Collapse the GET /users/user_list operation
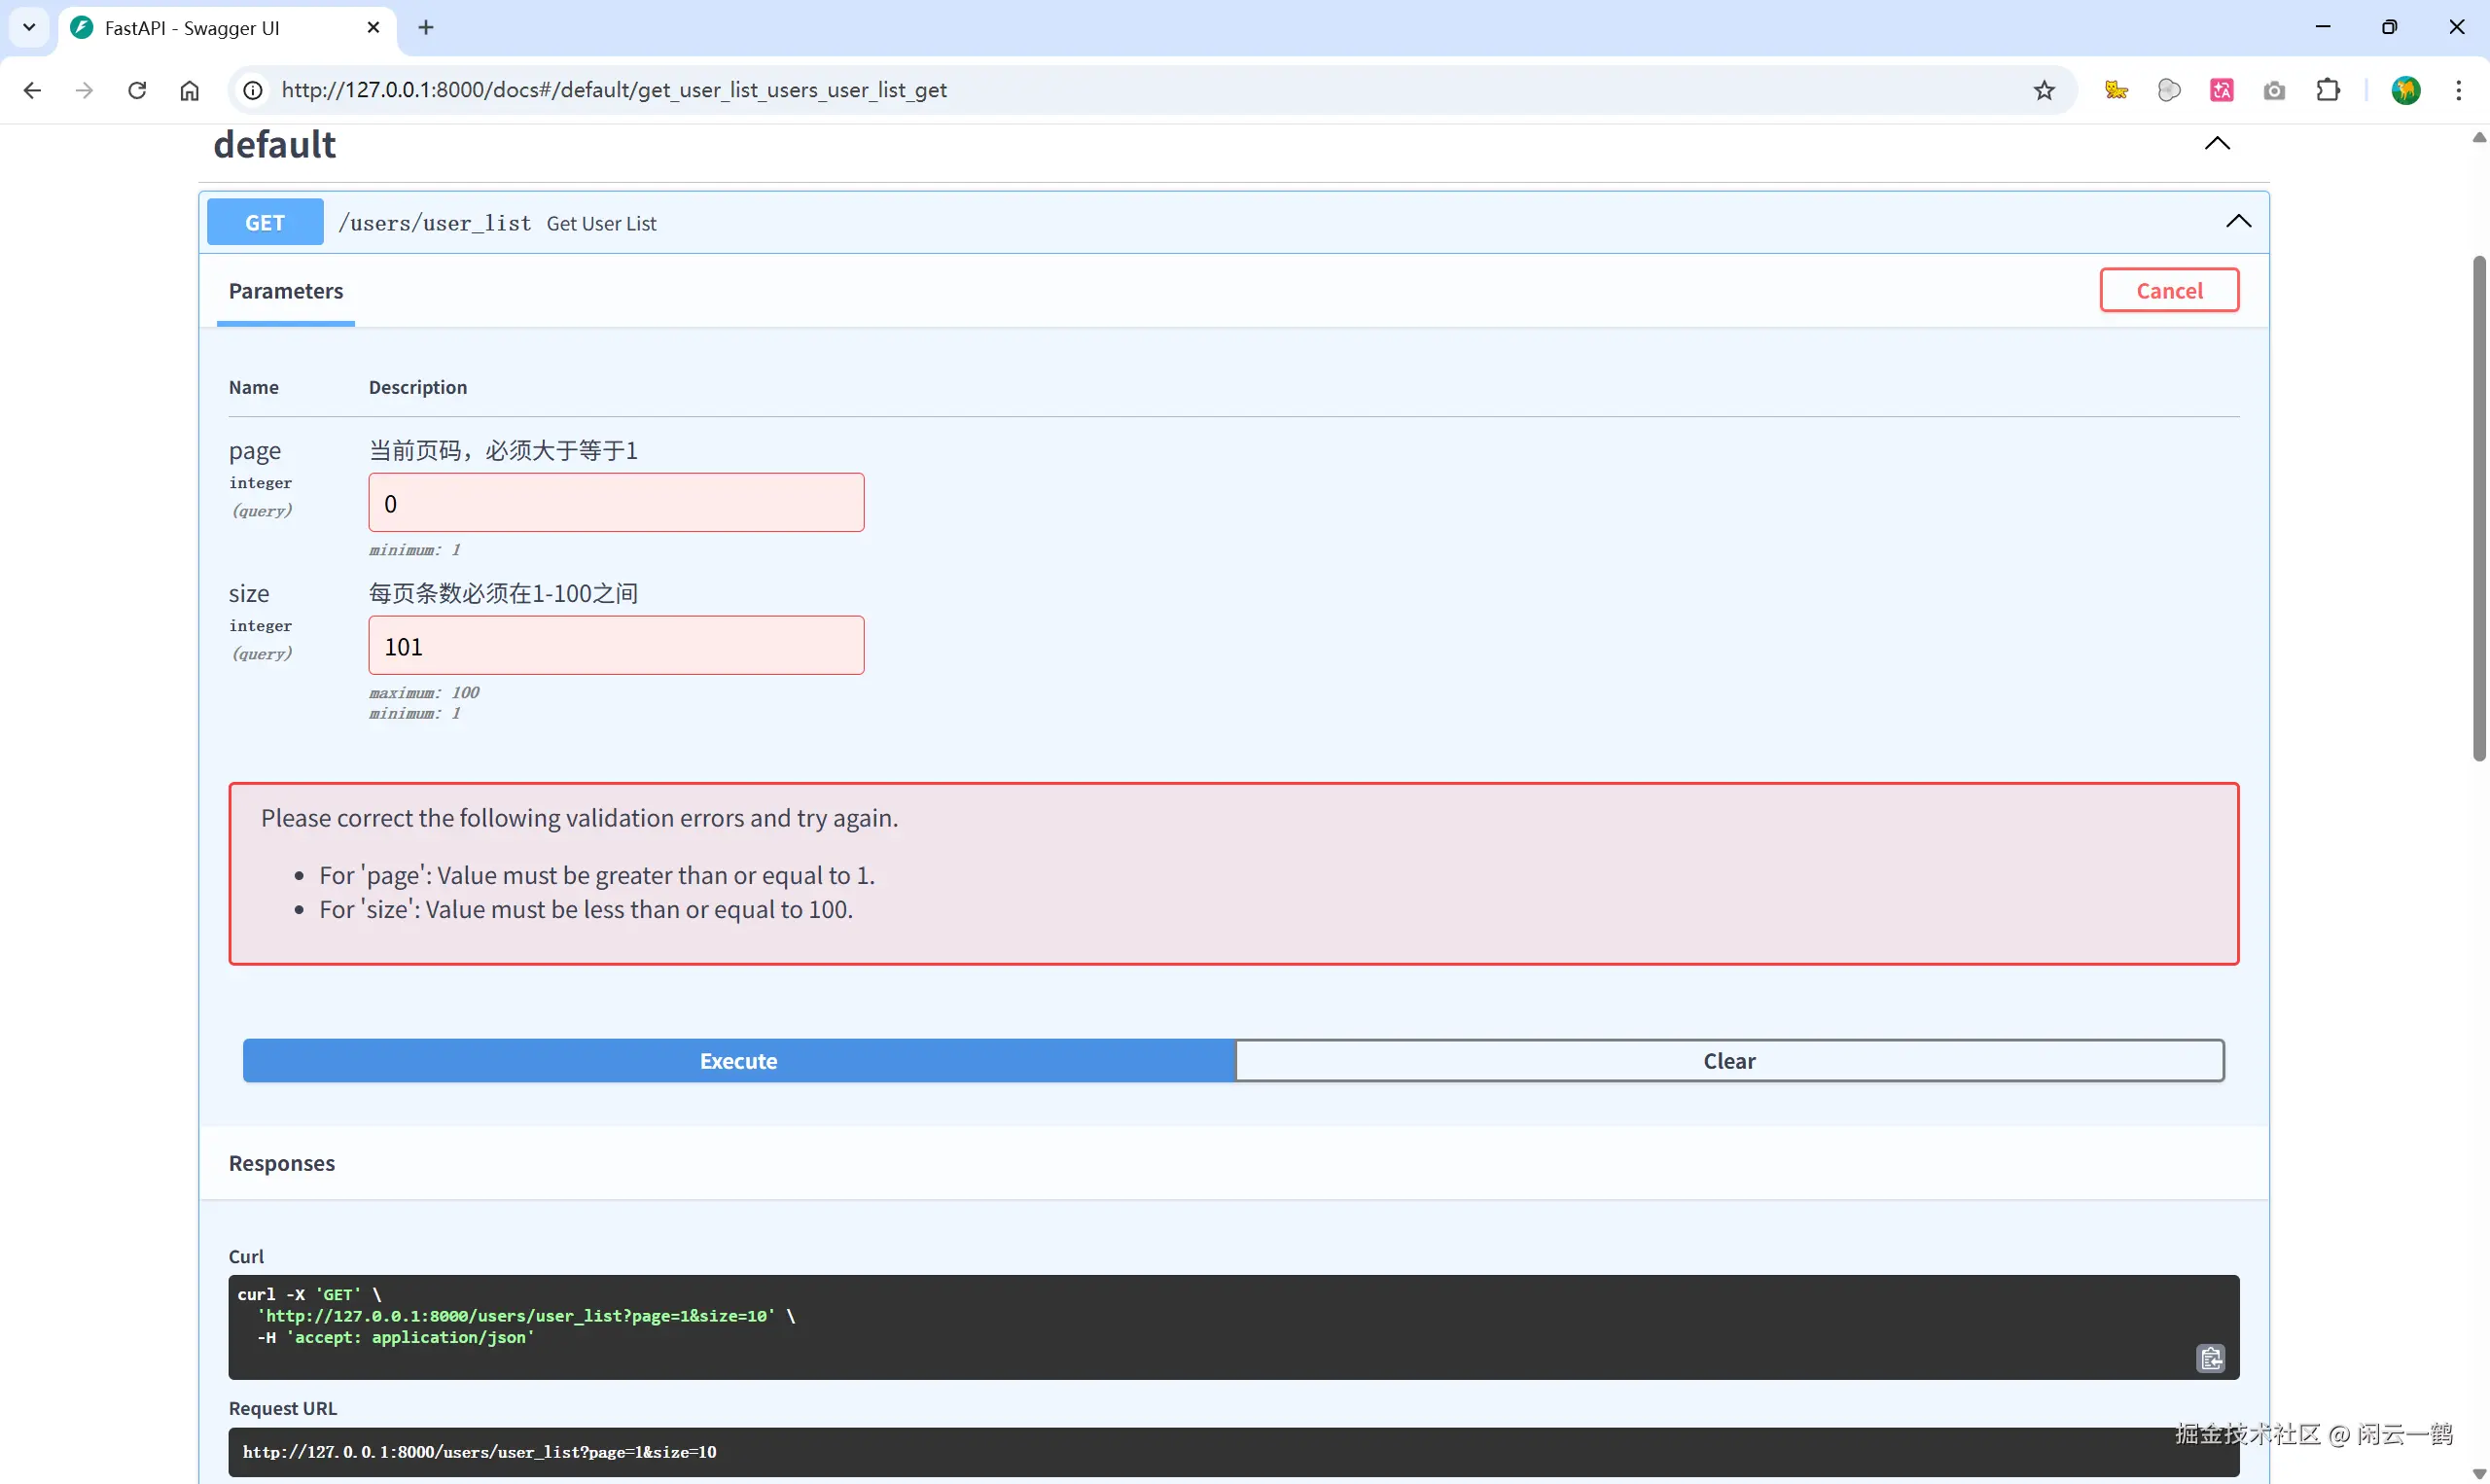The width and height of the screenshot is (2490, 1484). [2238, 221]
